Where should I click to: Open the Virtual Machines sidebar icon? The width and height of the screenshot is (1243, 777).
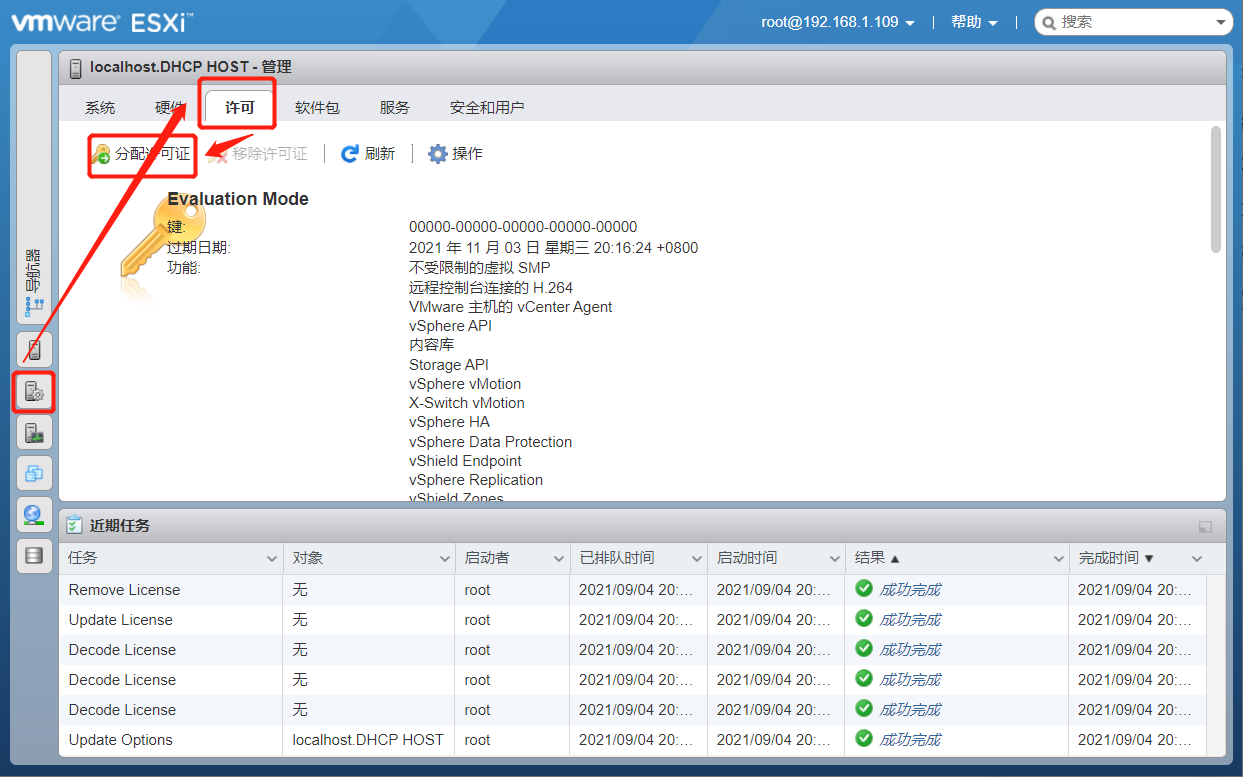click(x=34, y=474)
